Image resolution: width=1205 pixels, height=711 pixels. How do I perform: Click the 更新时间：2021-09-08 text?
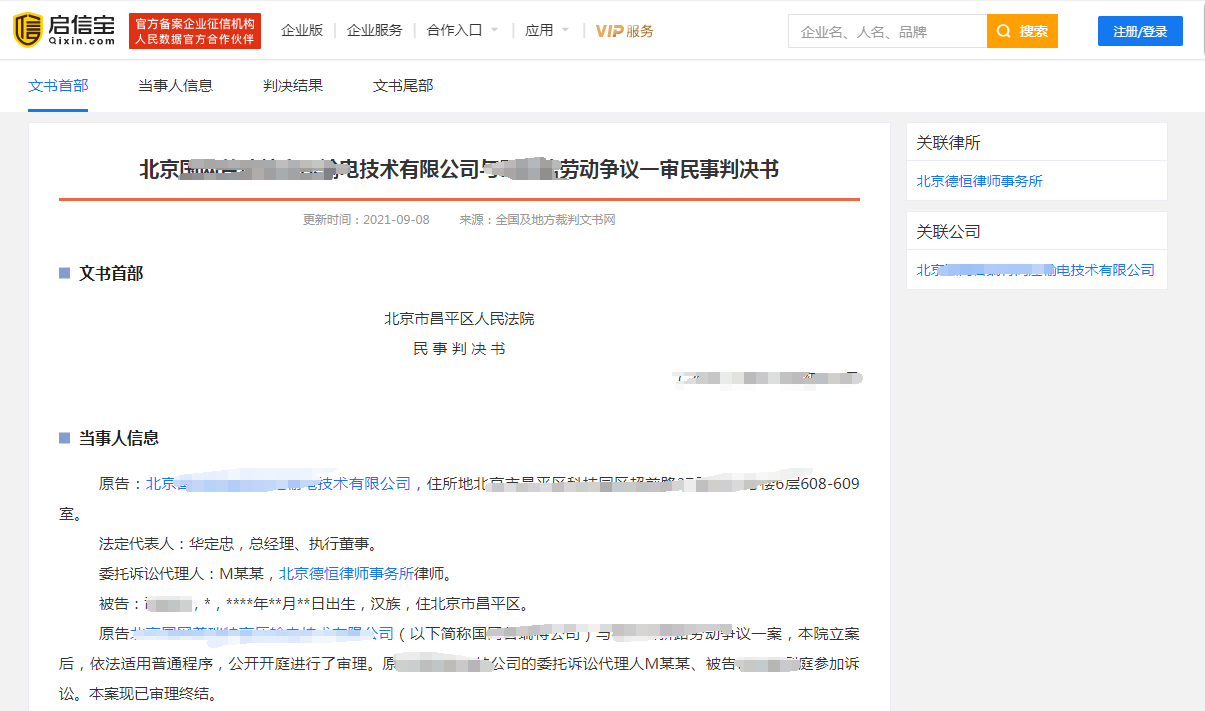click(x=366, y=219)
